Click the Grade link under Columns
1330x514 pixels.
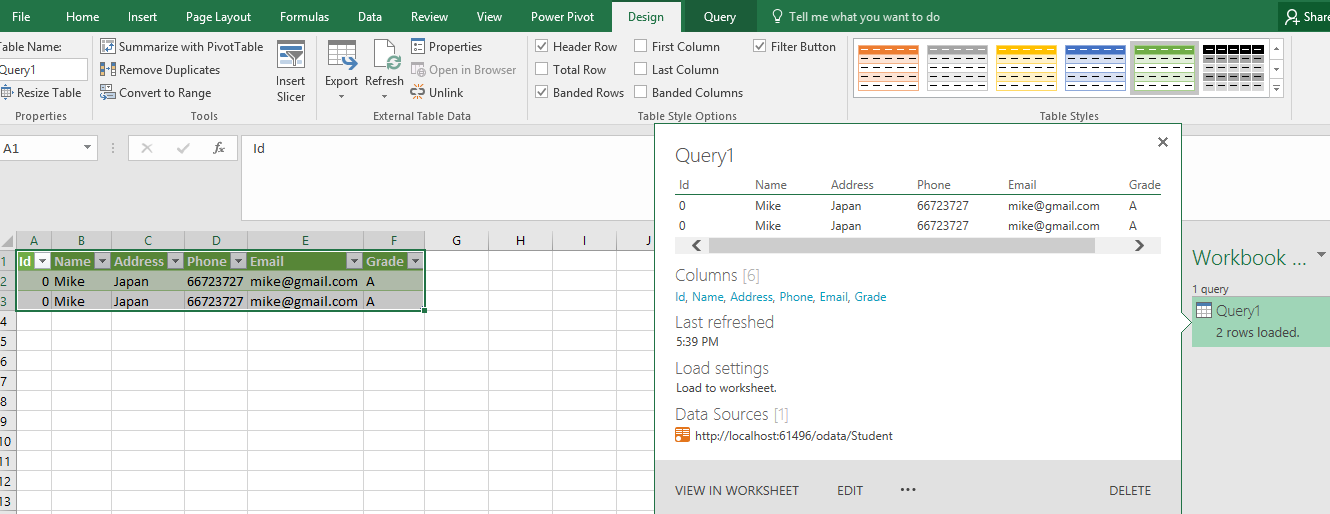pyautogui.click(x=870, y=297)
